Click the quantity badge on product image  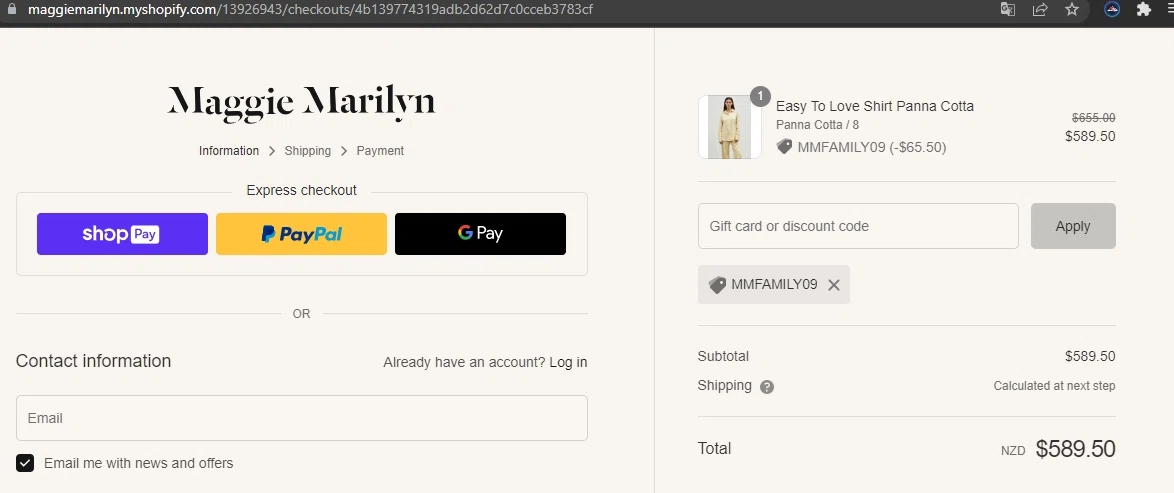[x=760, y=96]
